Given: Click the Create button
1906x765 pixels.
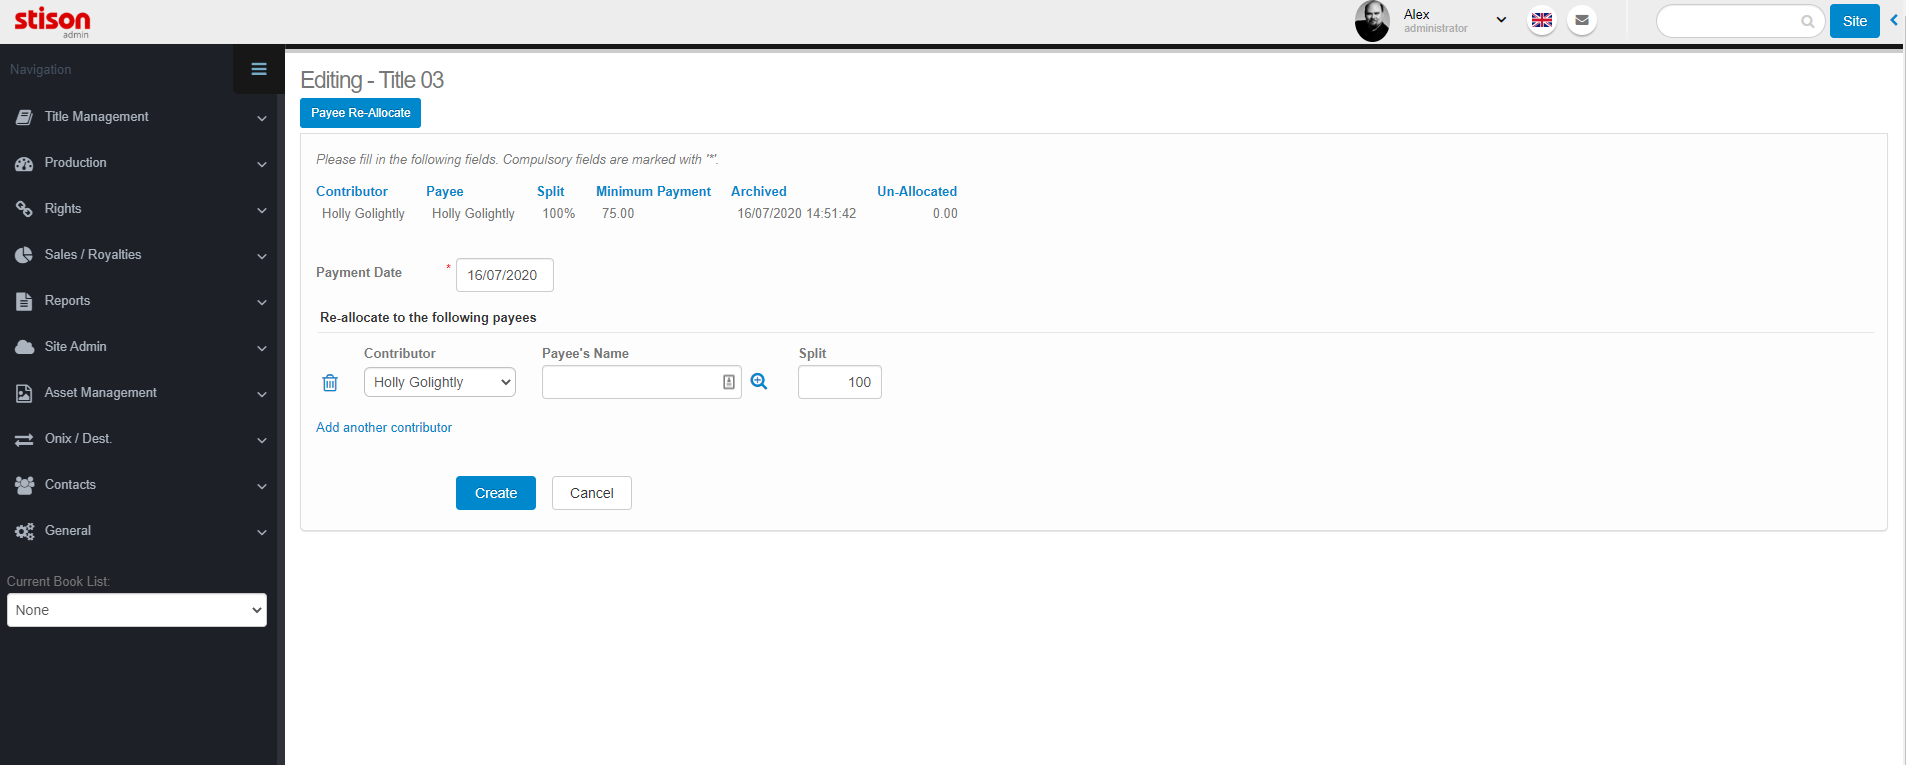Looking at the screenshot, I should pyautogui.click(x=496, y=493).
